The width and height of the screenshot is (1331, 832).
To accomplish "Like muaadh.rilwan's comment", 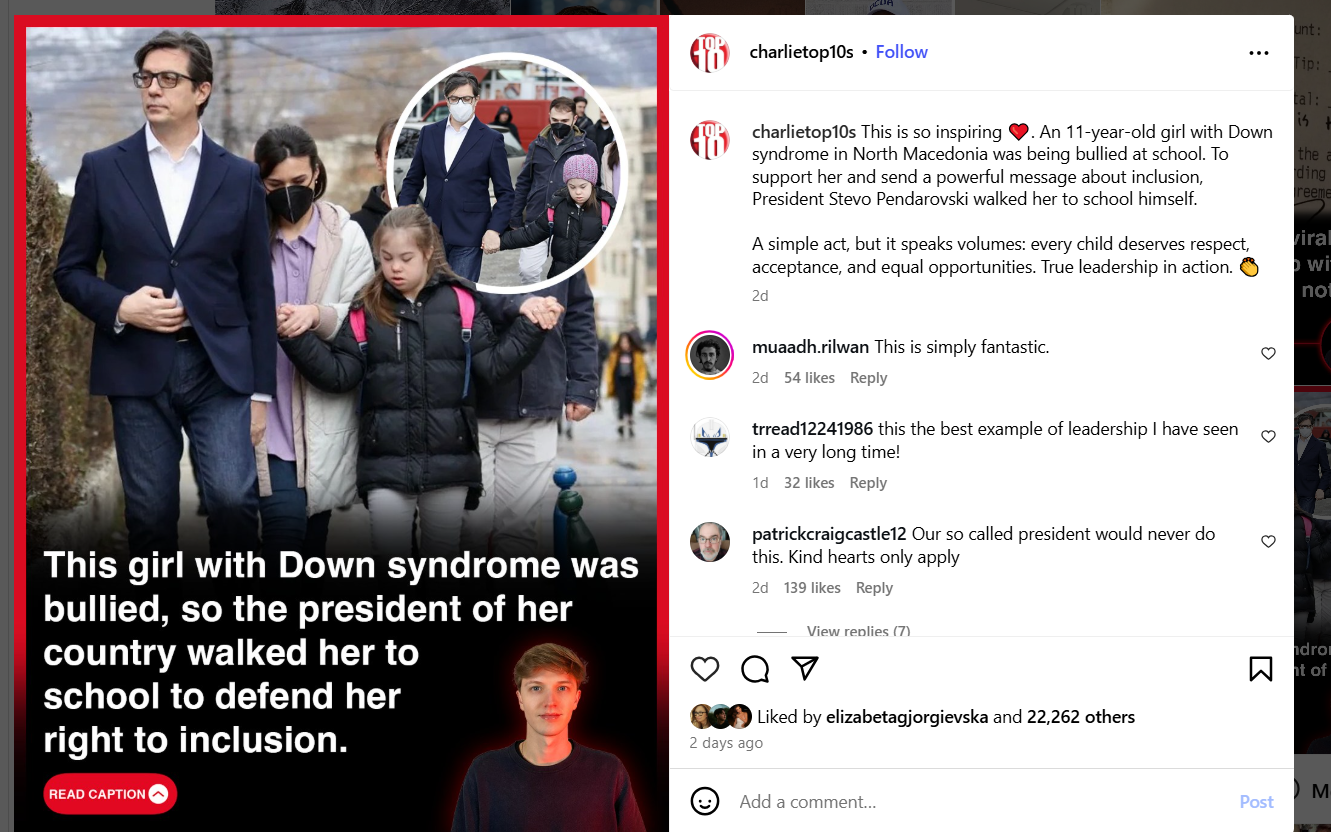I will [1268, 353].
